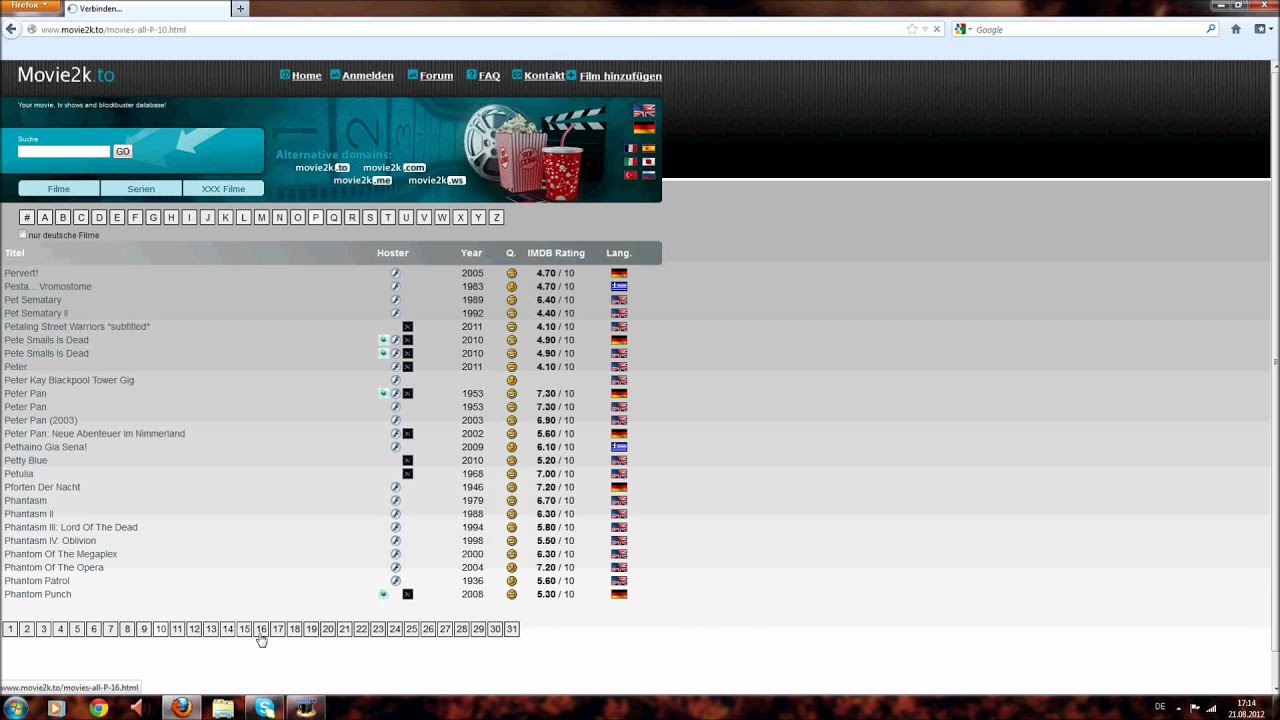Open the Petulia movie link
Viewport: 1280px width, 720px height.
(19, 474)
